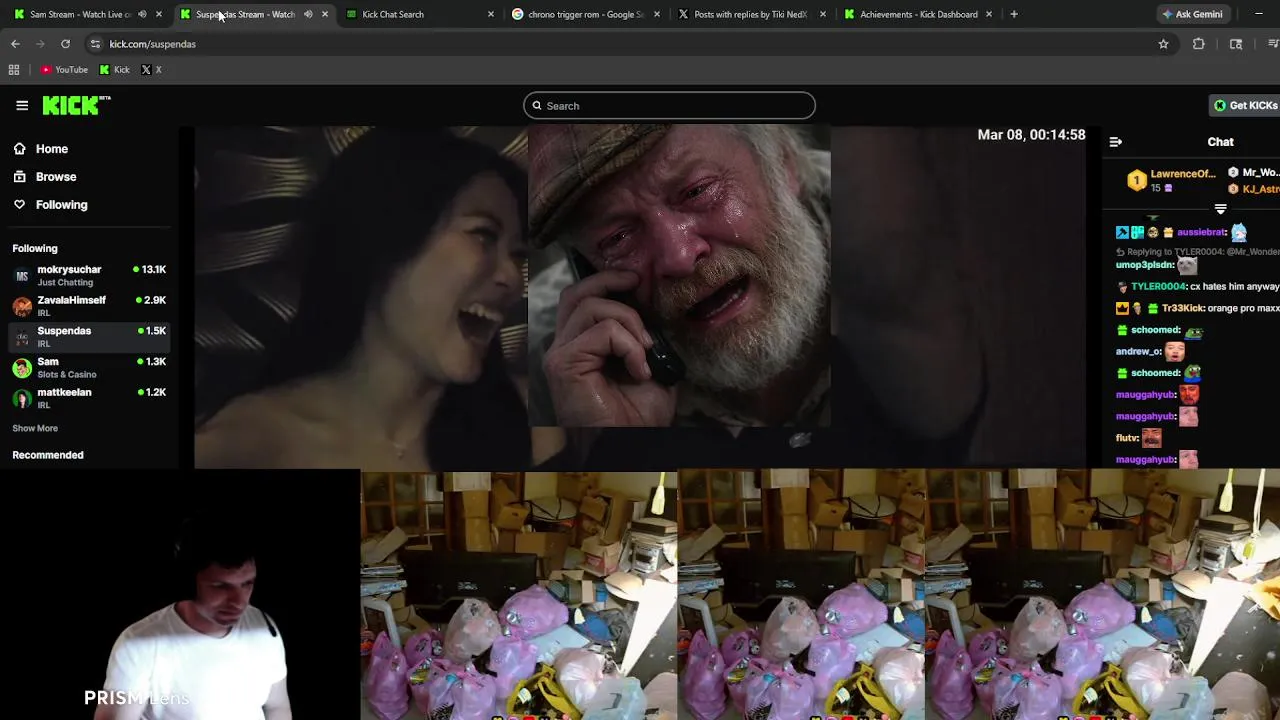
Task: Click umop3plsdn username in chat
Action: tap(1145, 265)
